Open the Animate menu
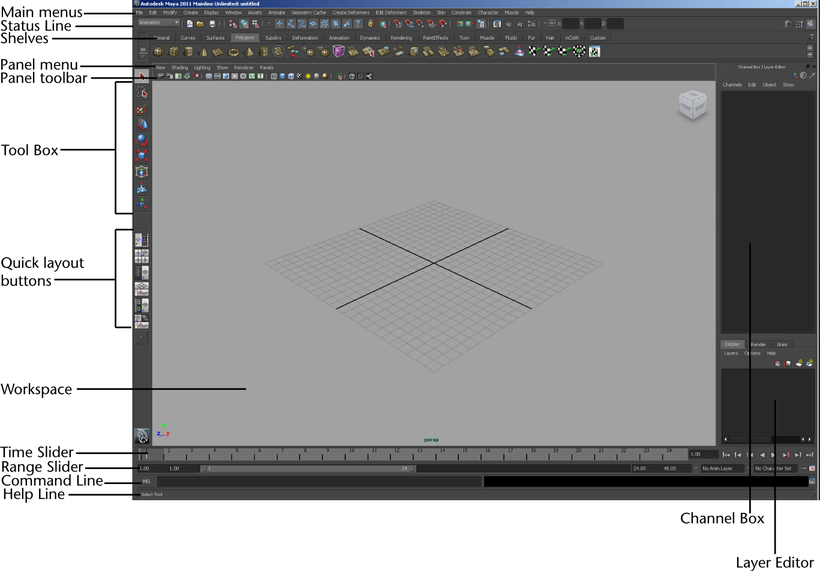820x571 pixels. point(277,13)
